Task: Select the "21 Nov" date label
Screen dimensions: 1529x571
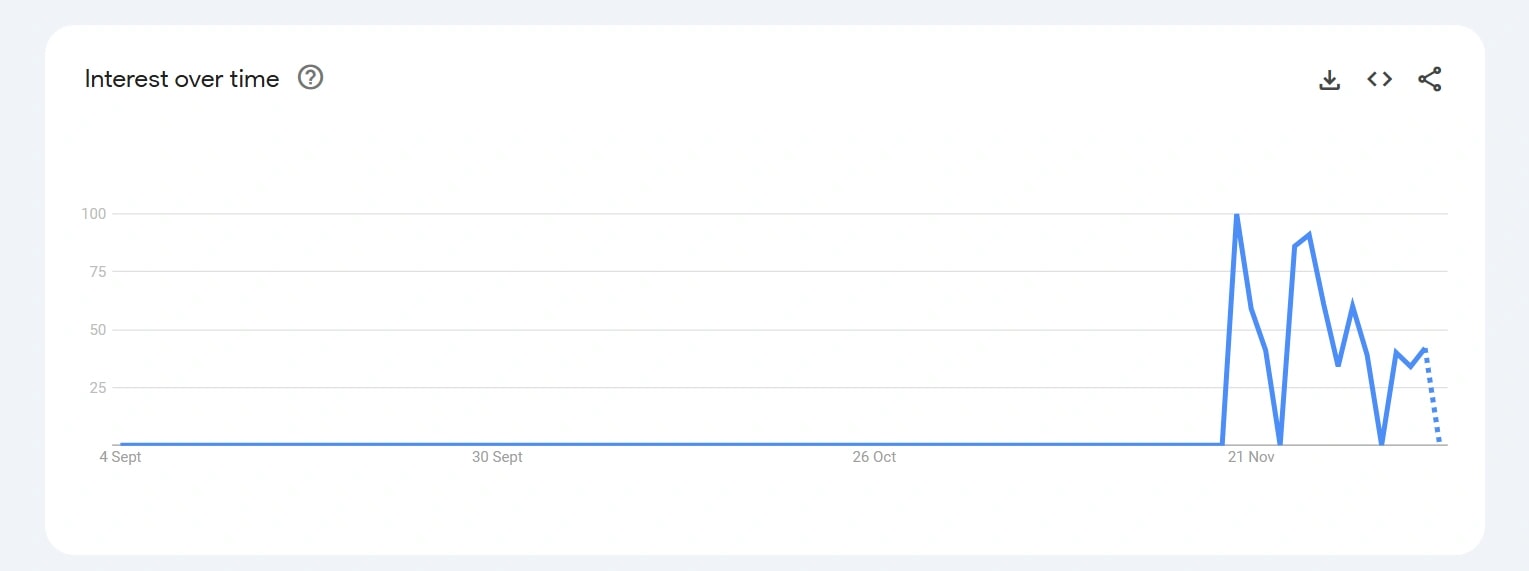Action: [x=1251, y=457]
